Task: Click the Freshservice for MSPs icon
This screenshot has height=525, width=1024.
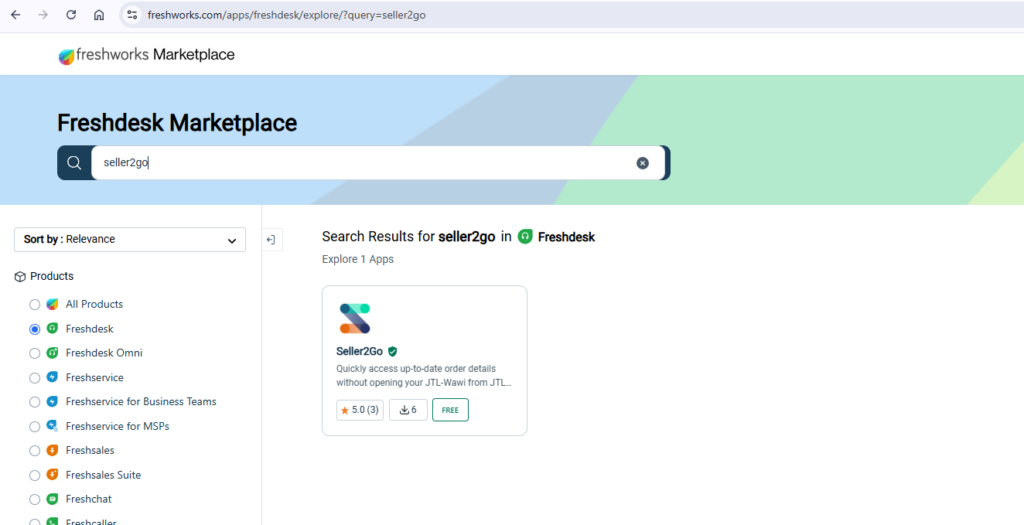Action: pyautogui.click(x=52, y=426)
